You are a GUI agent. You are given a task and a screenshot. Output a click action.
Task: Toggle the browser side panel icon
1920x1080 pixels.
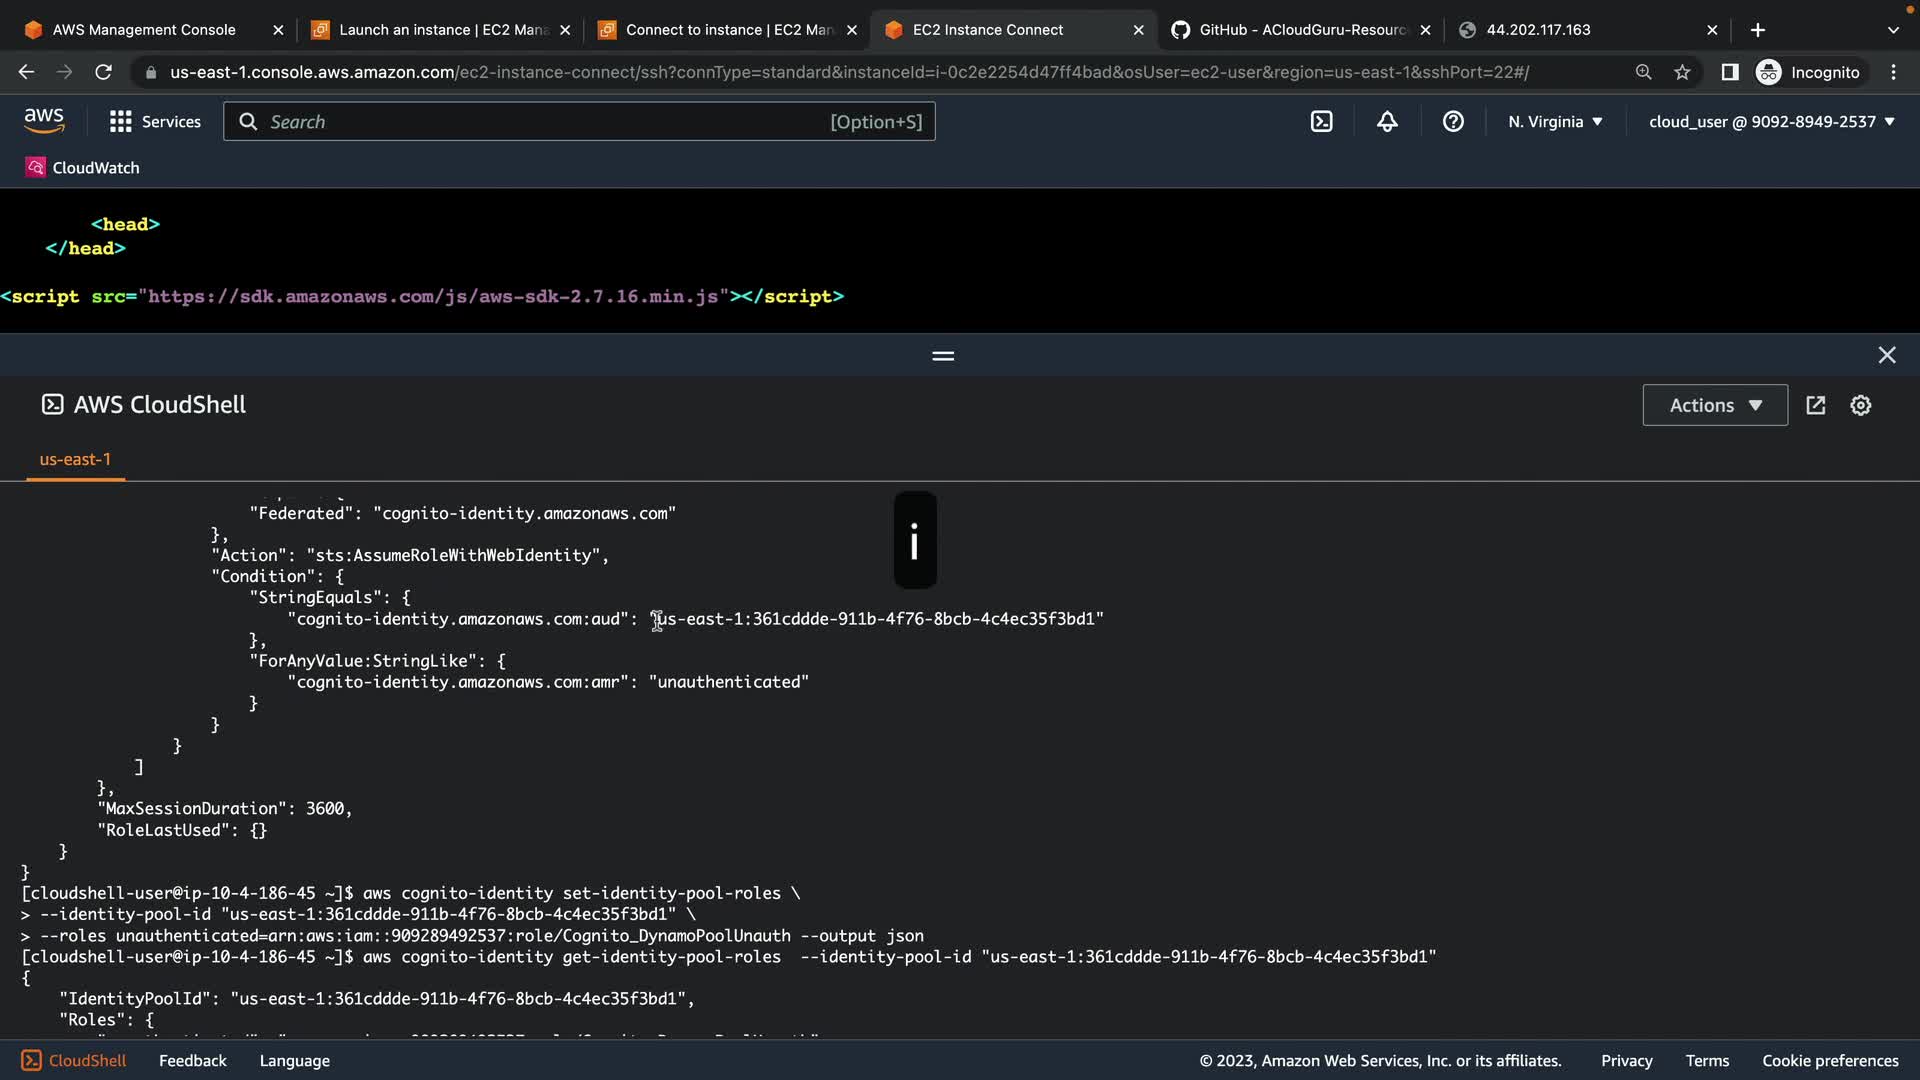pos(1729,72)
